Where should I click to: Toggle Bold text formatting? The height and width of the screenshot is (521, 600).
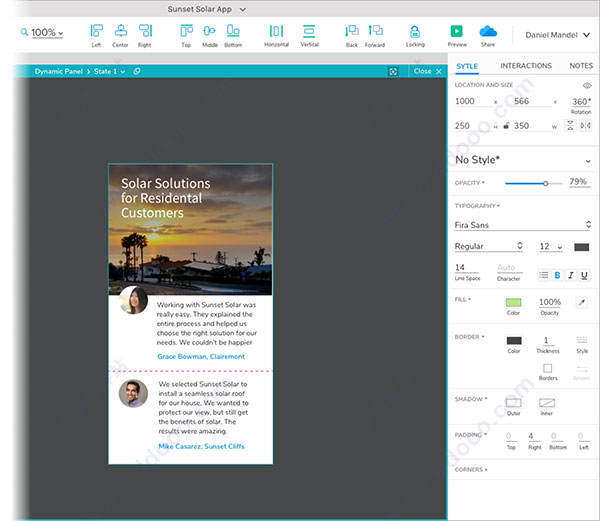(558, 275)
